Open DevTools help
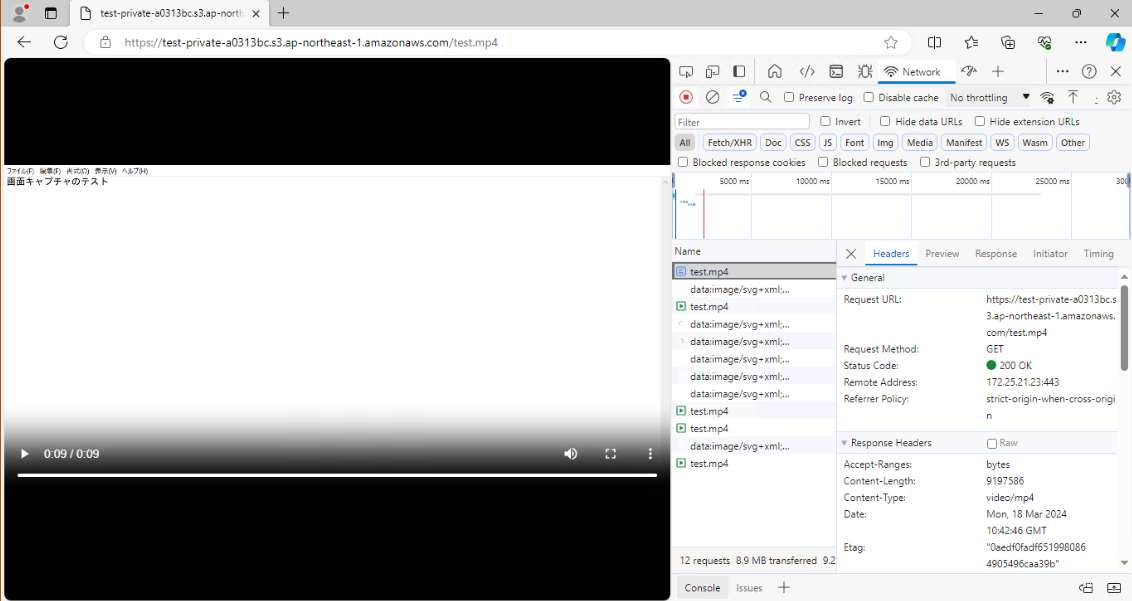The width and height of the screenshot is (1132, 601). [x=1089, y=72]
